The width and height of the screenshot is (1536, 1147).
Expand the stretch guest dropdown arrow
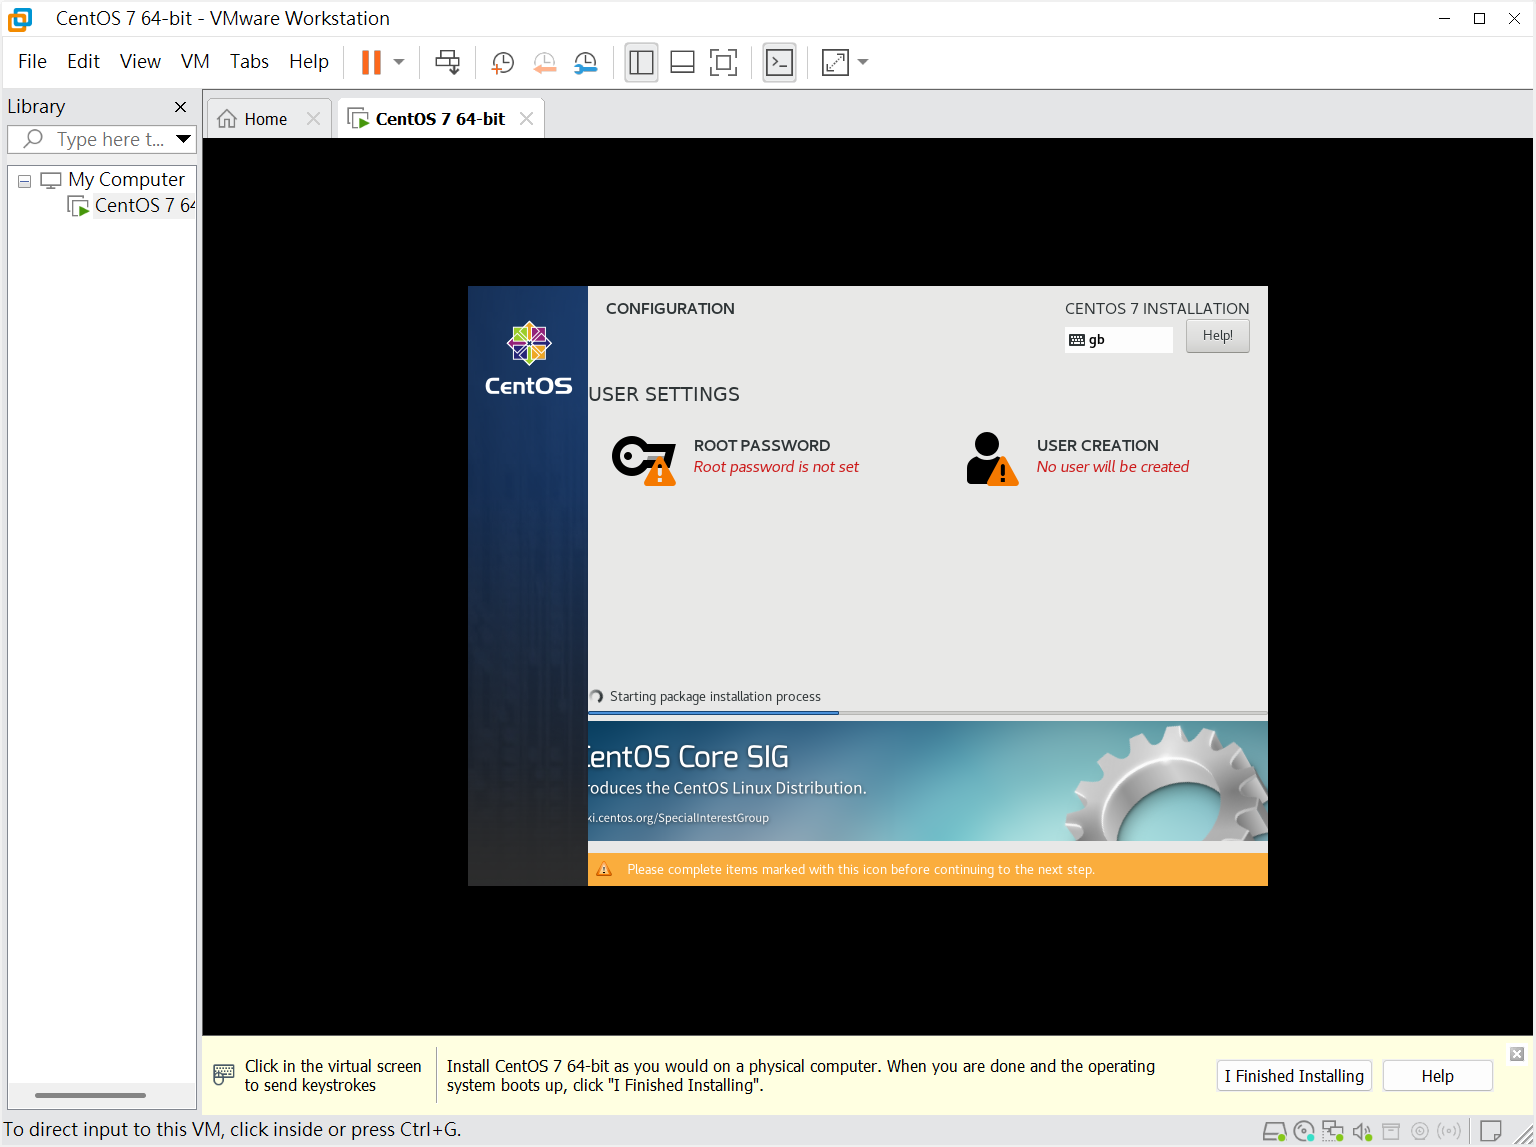coord(863,62)
